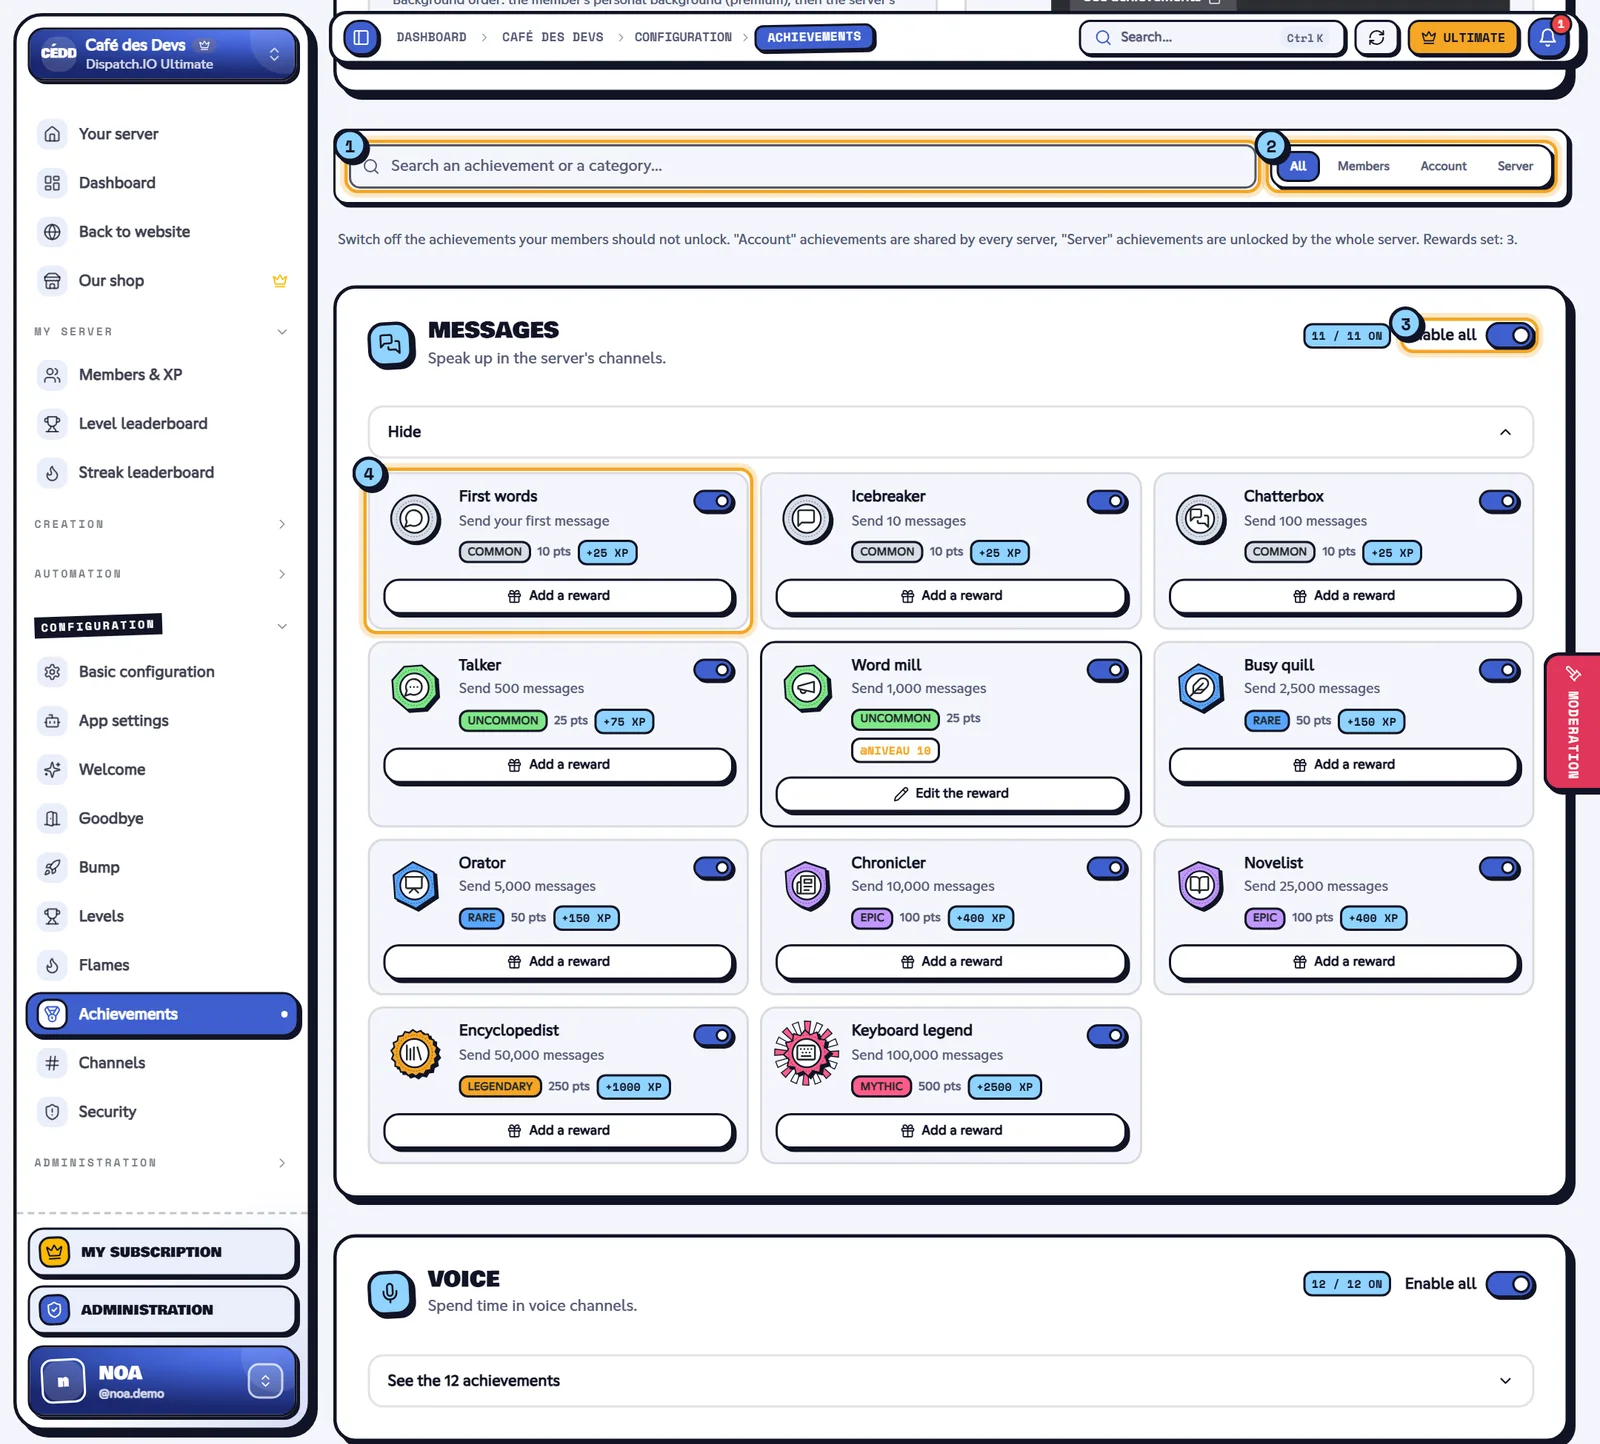Open the Levels configuration page
1600x1444 pixels.
click(163, 917)
